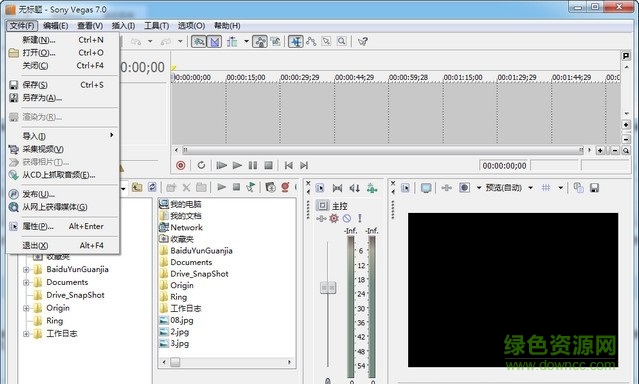This screenshot has width=639, height=384.
Task: Click the explorer Stop Preview icon
Action: (x=236, y=188)
